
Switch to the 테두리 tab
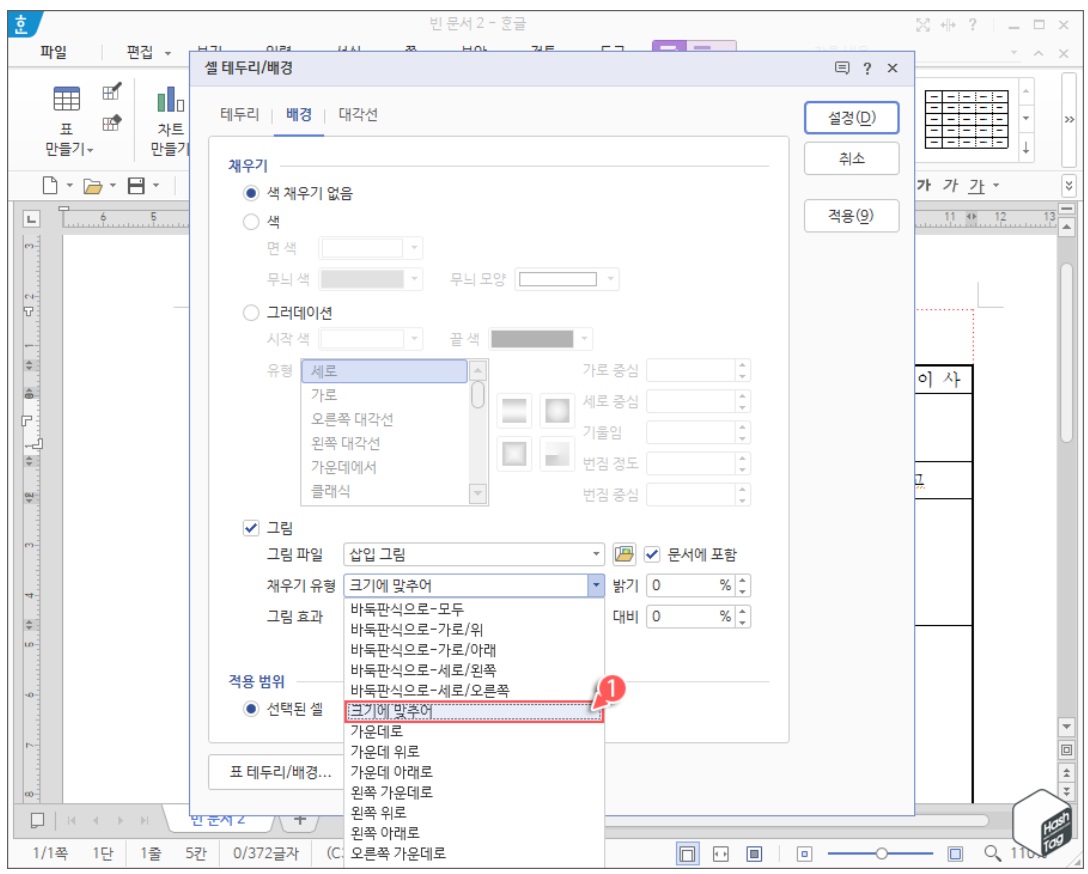click(x=239, y=114)
